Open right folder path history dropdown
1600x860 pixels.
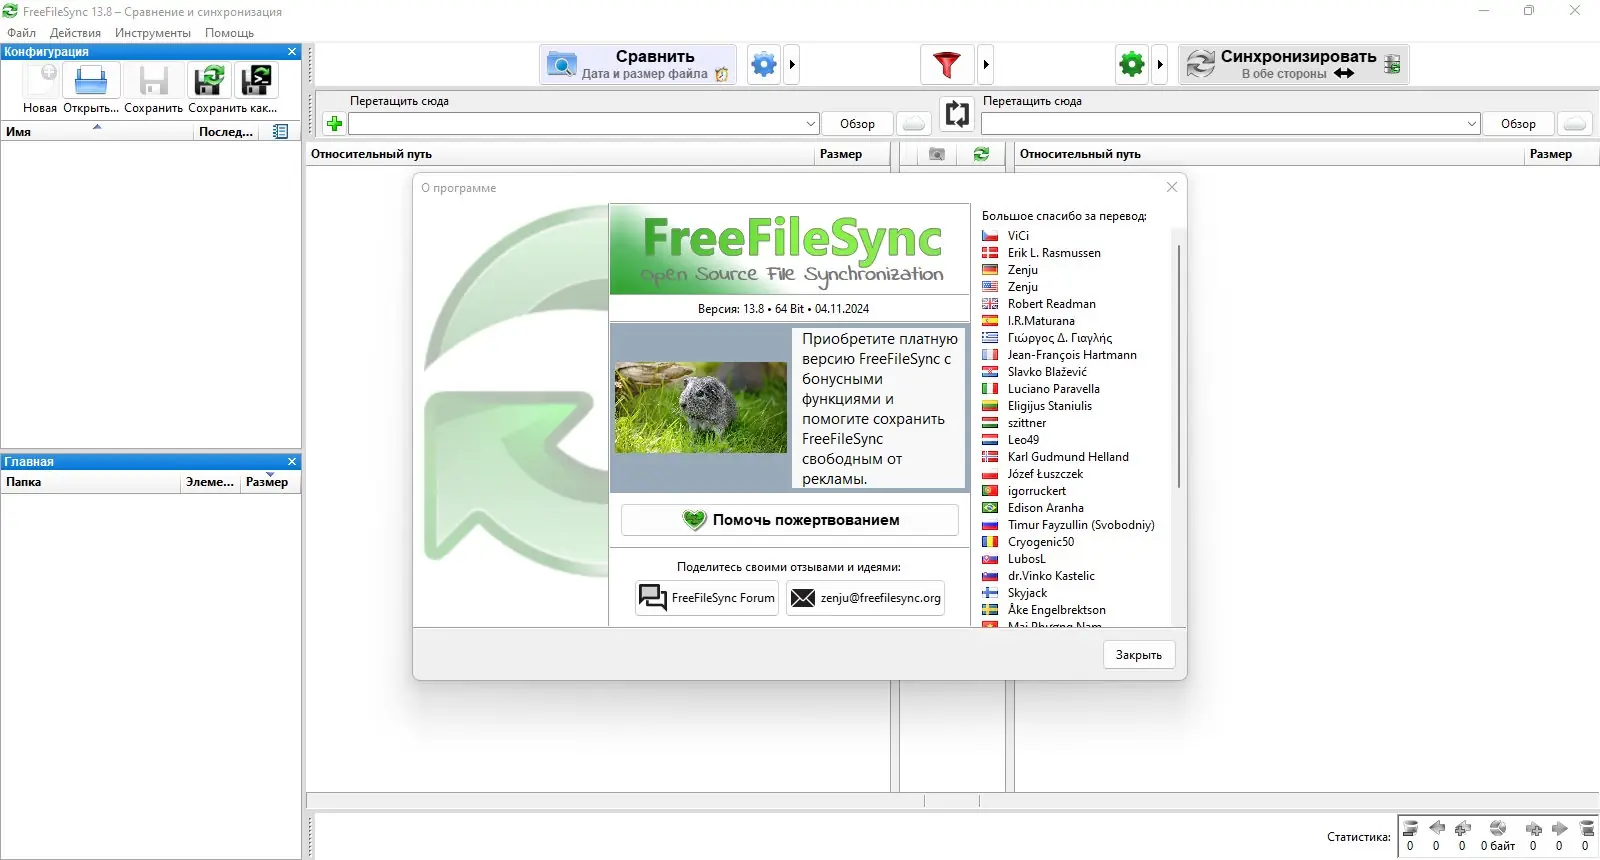click(1472, 124)
